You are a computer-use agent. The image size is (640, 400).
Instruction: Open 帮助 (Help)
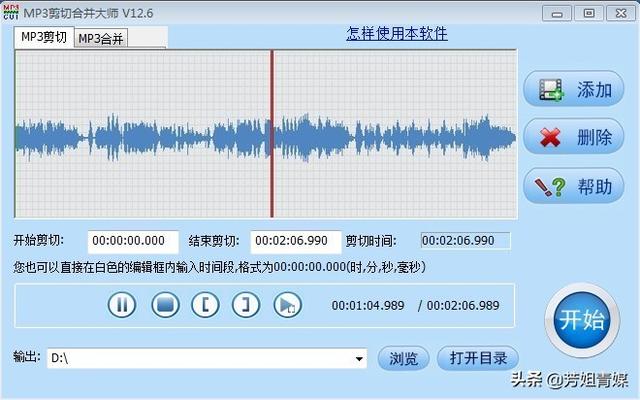[x=573, y=186]
